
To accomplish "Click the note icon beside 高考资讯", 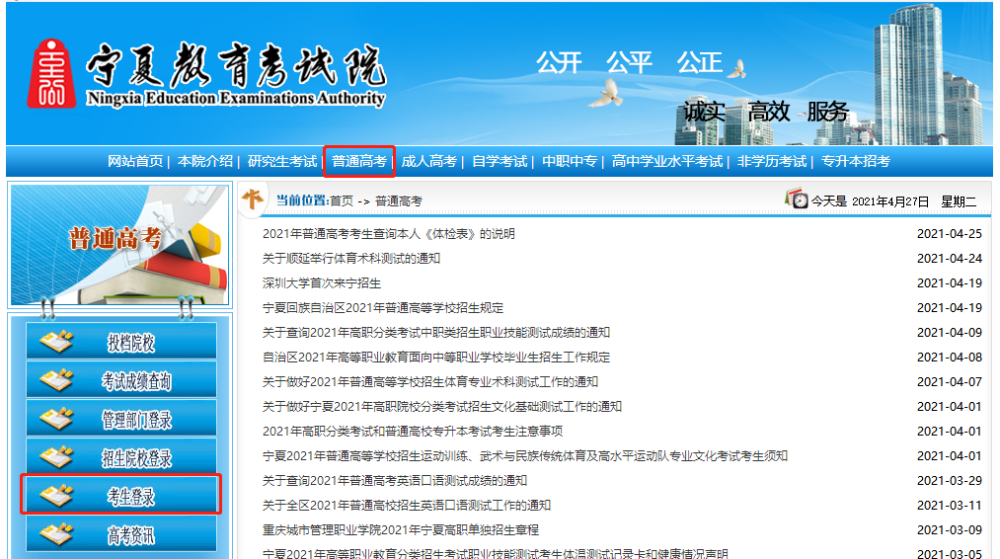I will click(x=56, y=534).
